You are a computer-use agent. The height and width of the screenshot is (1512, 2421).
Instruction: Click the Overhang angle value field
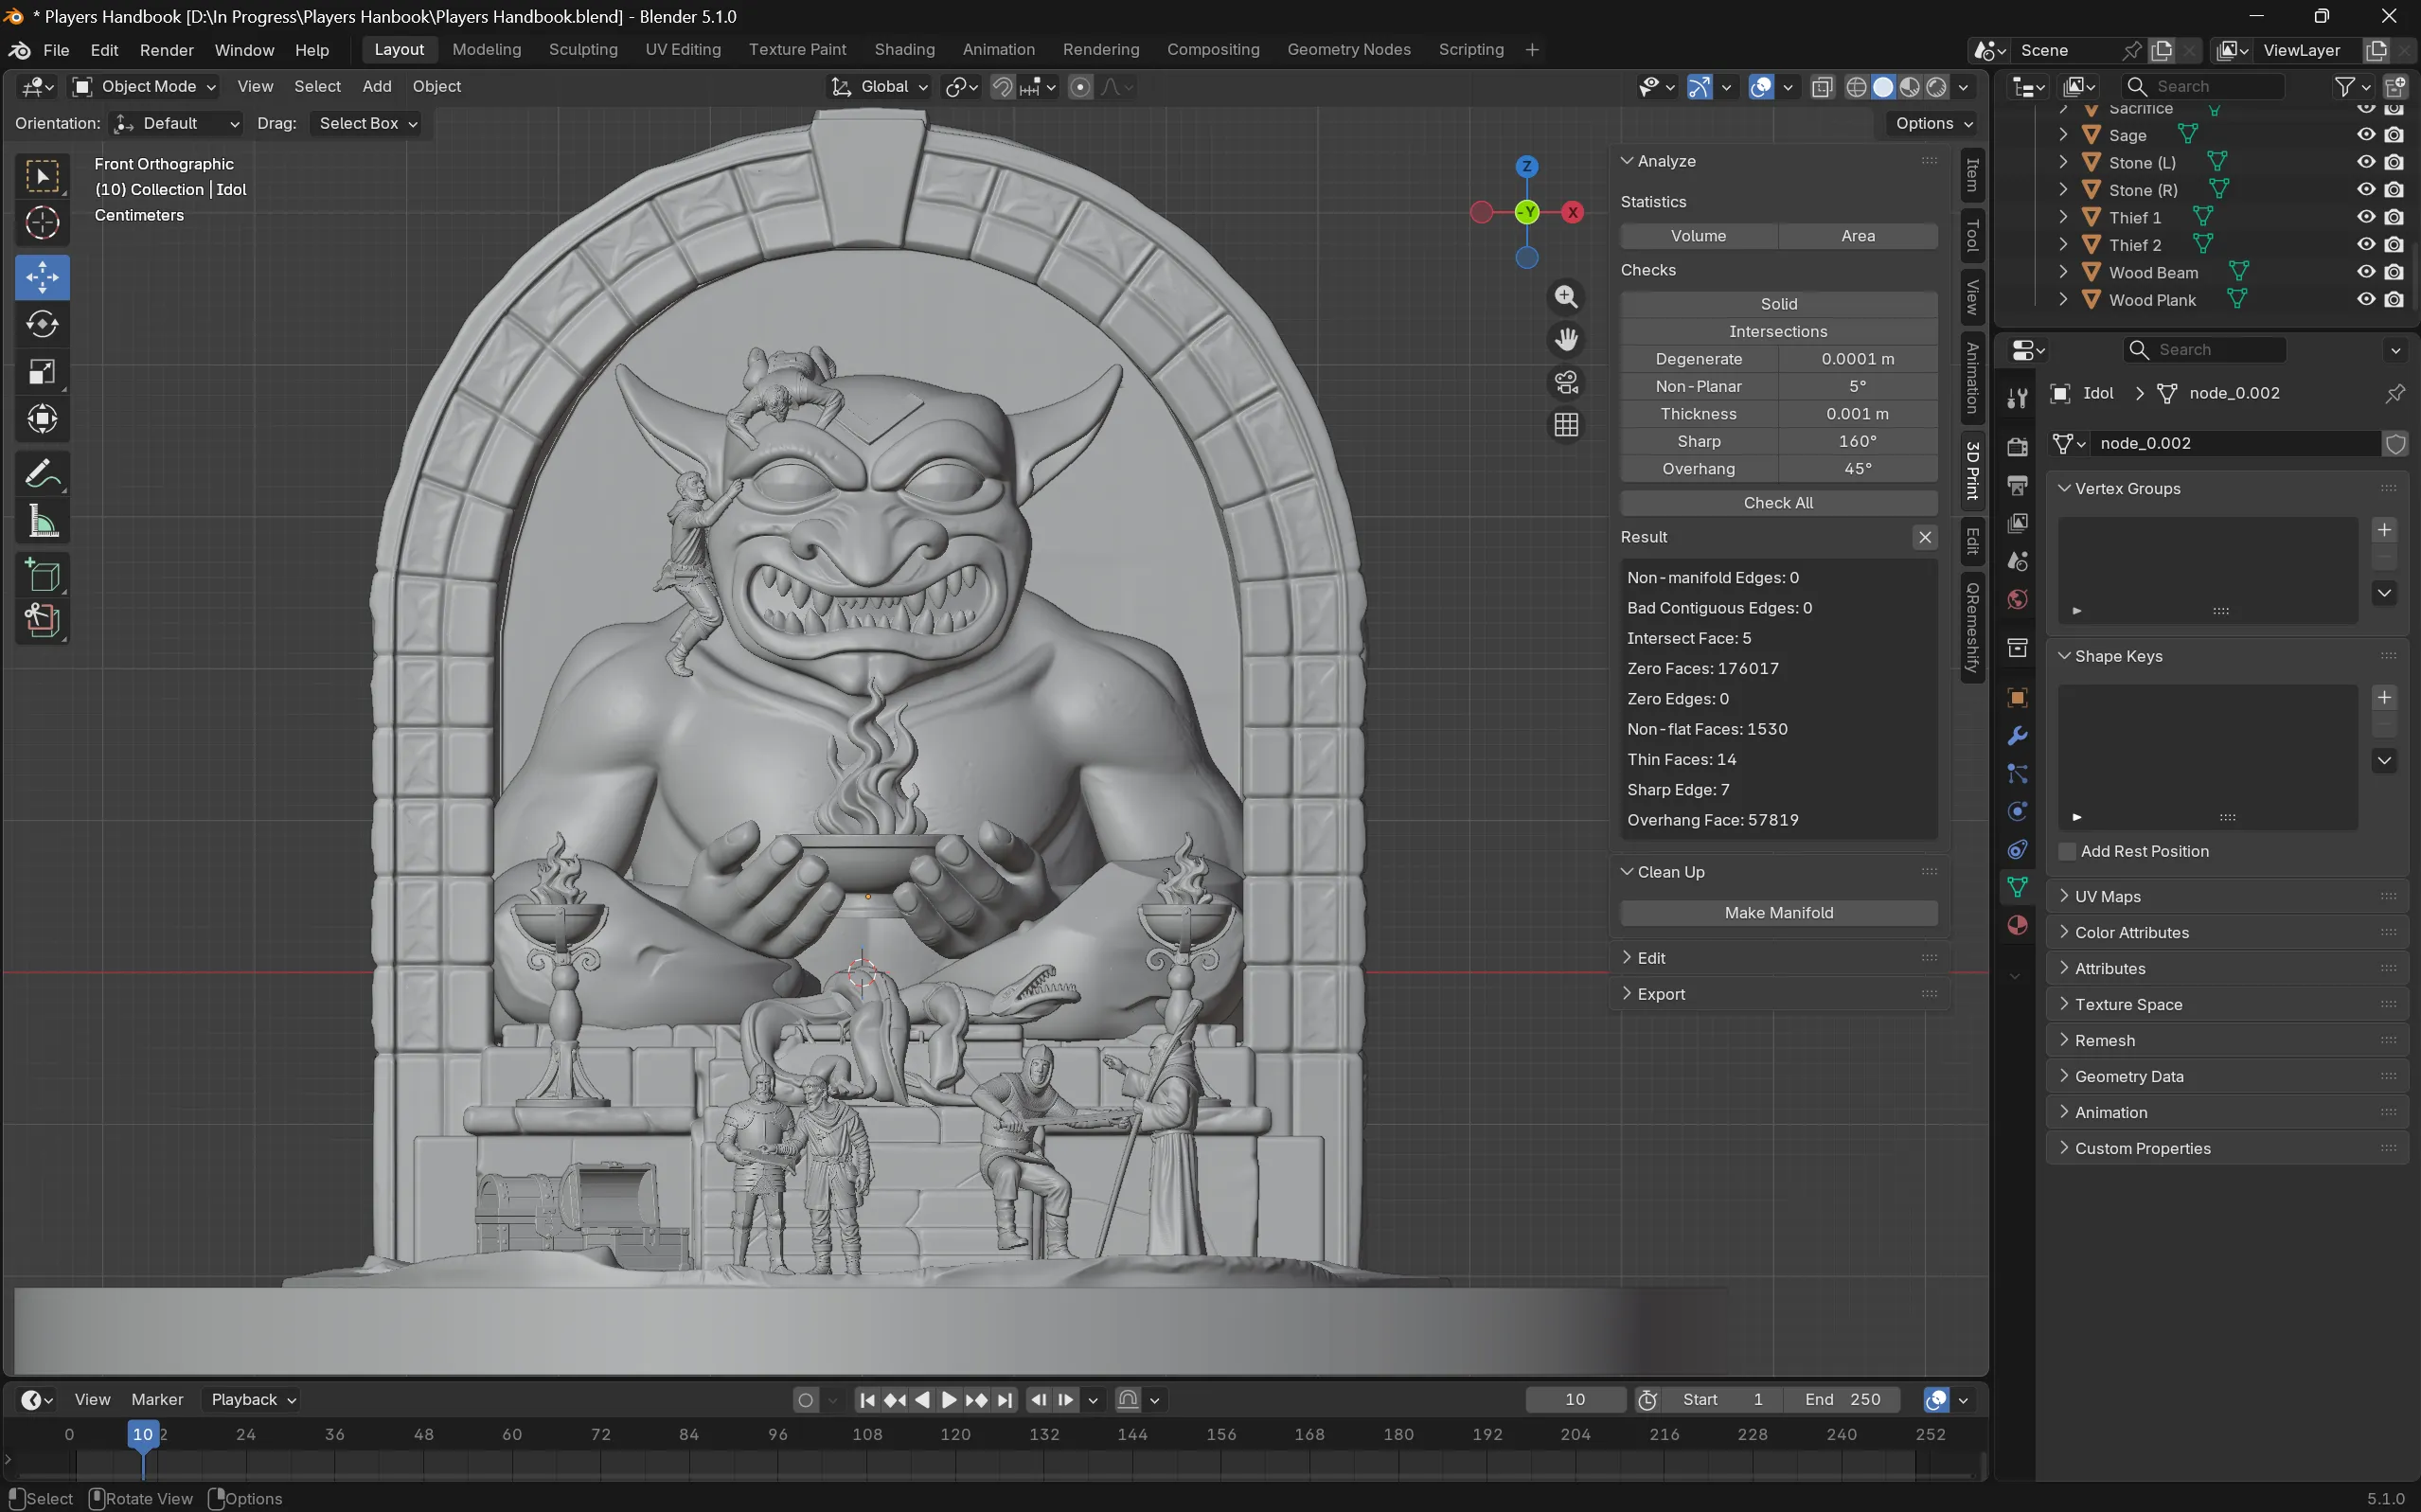tap(1858, 469)
